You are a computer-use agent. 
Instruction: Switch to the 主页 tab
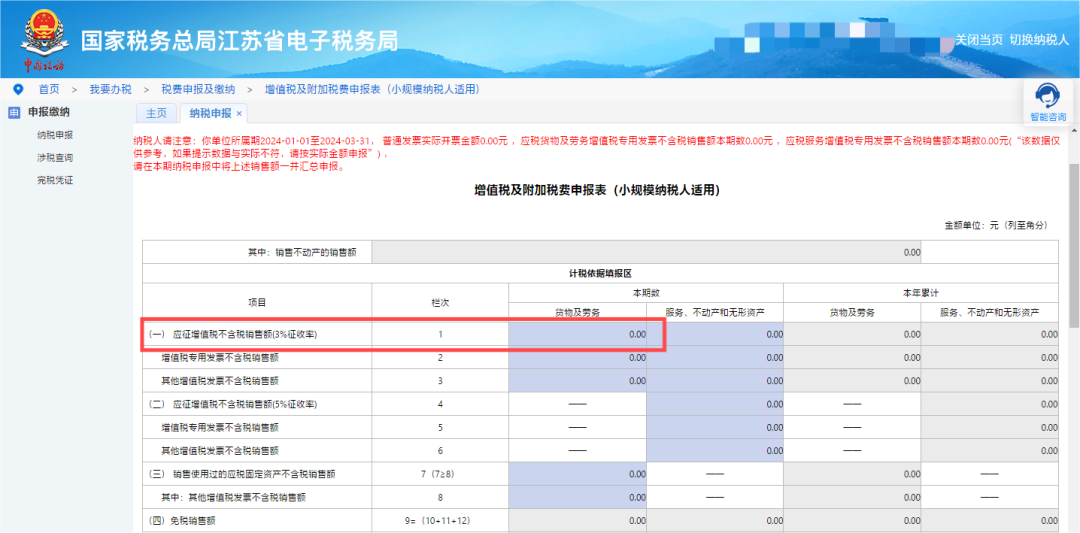[x=156, y=114]
